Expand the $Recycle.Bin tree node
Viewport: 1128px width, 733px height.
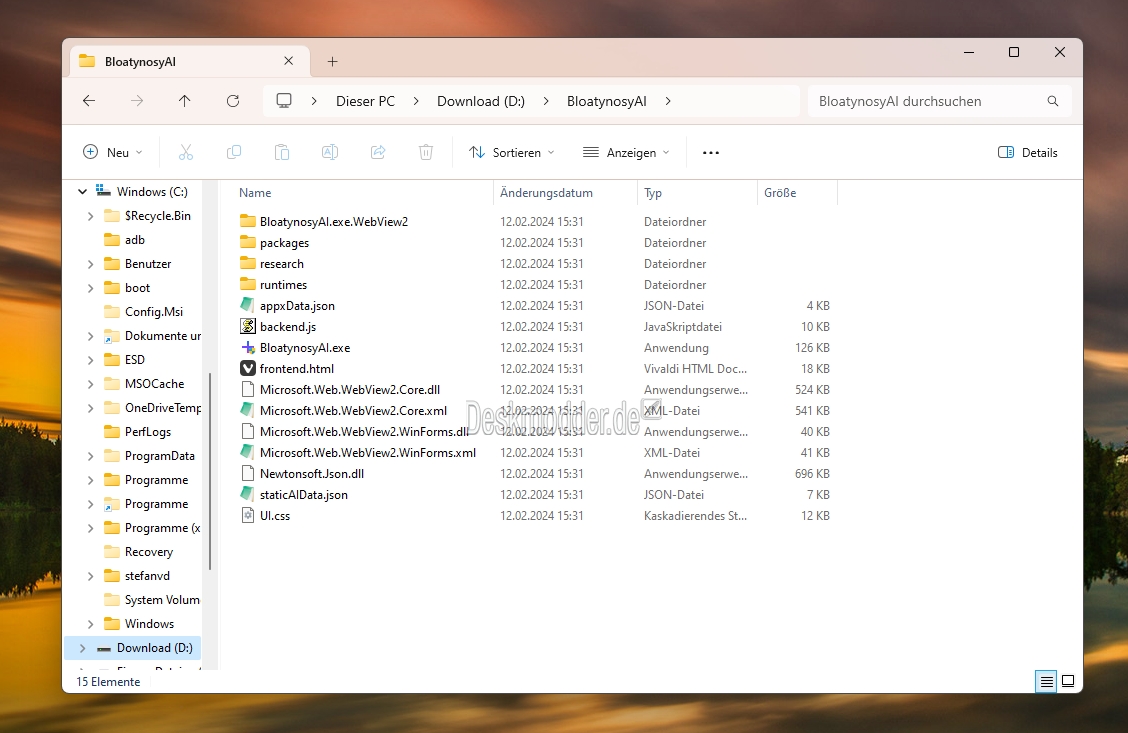pos(90,216)
